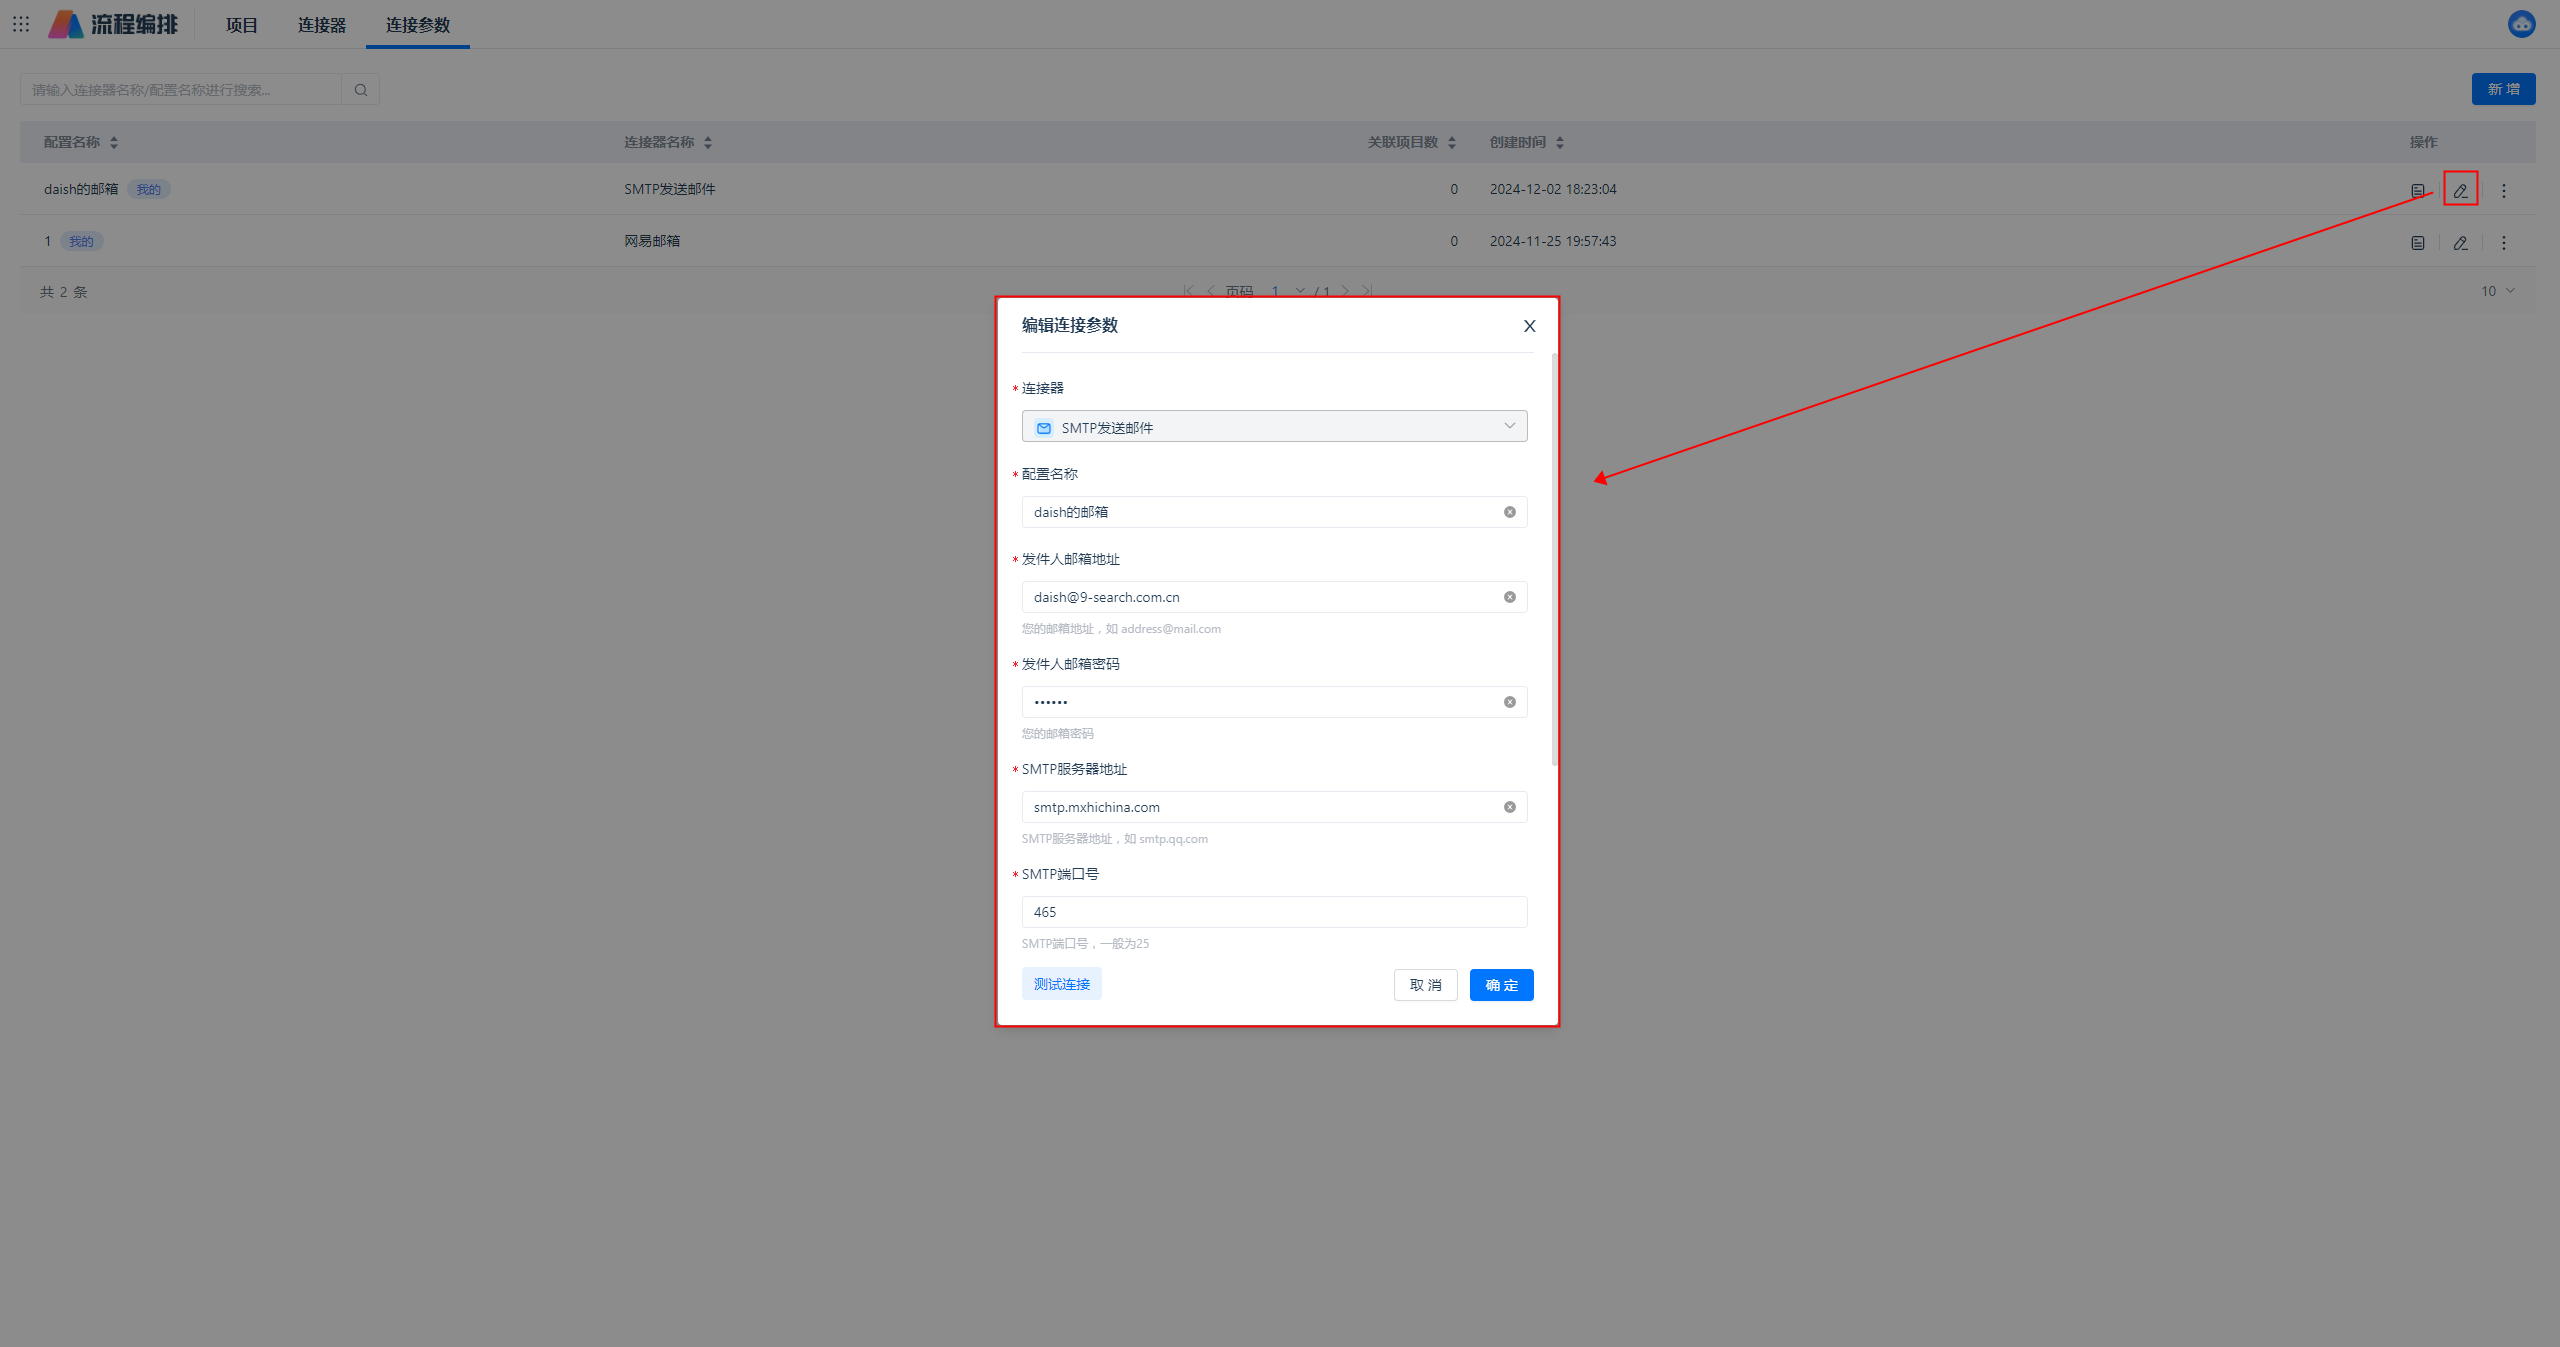2560x1347 pixels.
Task: Expand the 连接器 SMTP发送邮件 dropdown
Action: coord(1274,427)
